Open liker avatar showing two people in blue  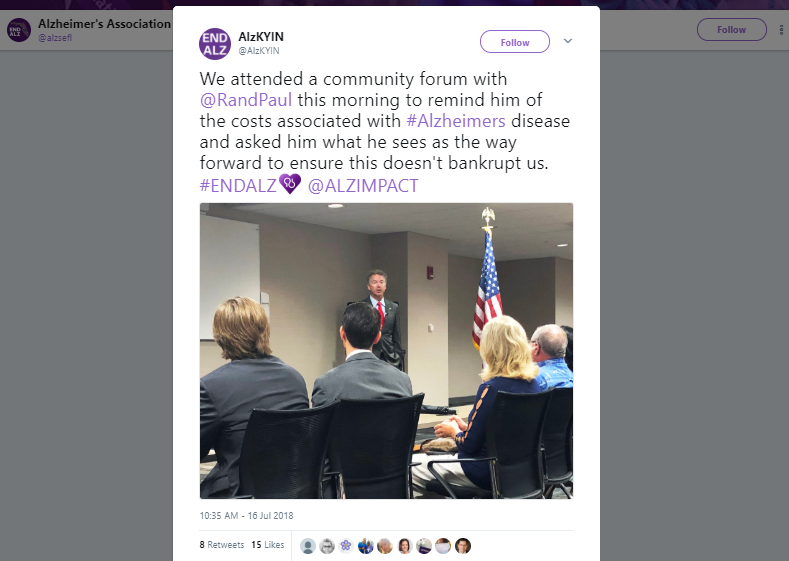pos(365,546)
